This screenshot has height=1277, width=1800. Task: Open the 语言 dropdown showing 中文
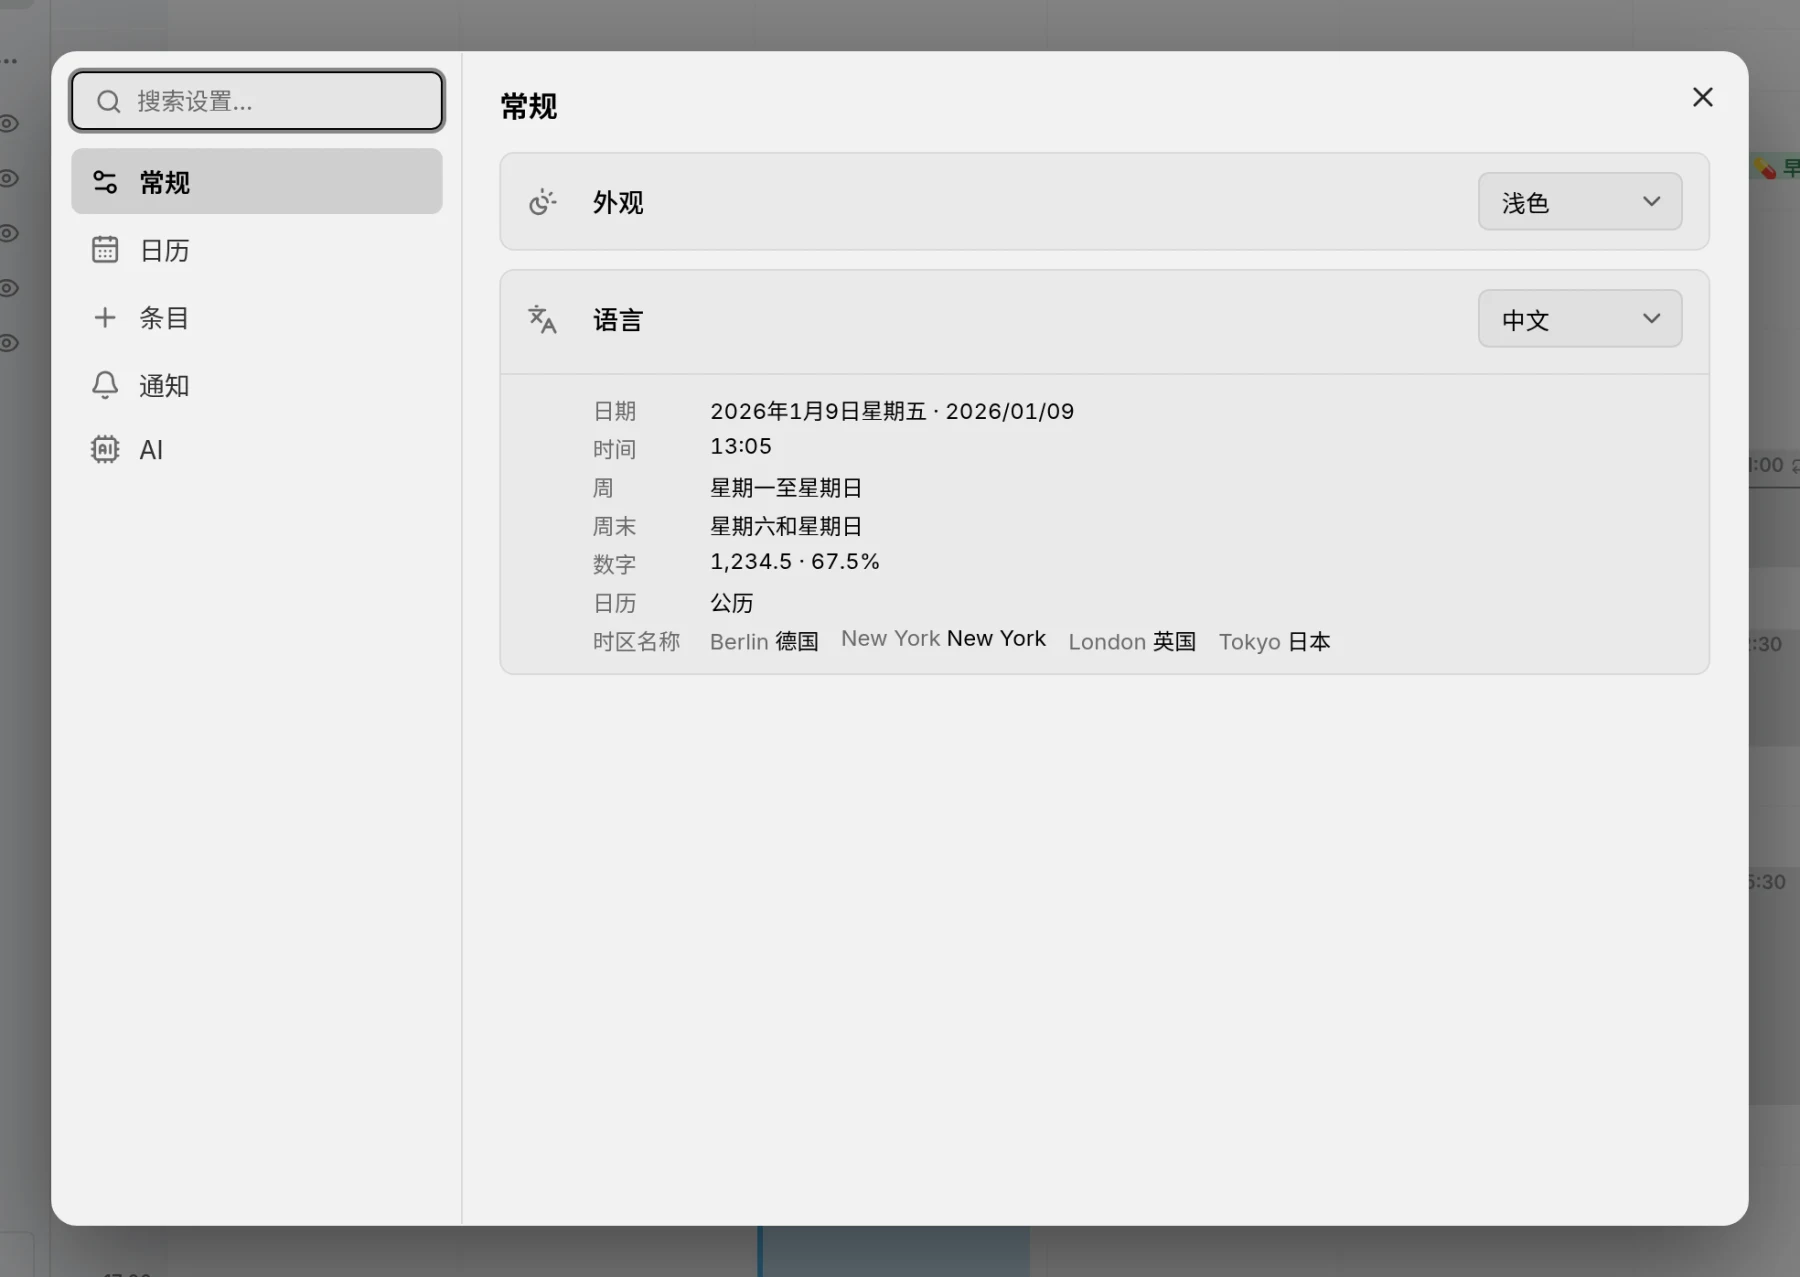point(1580,319)
